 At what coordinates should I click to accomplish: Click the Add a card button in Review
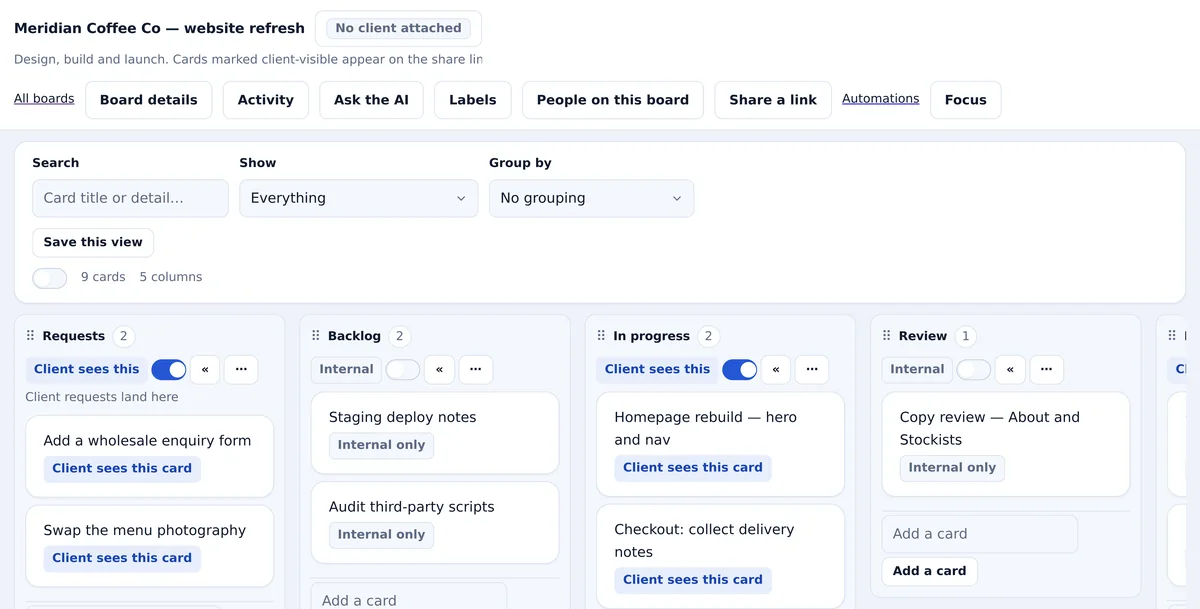930,571
